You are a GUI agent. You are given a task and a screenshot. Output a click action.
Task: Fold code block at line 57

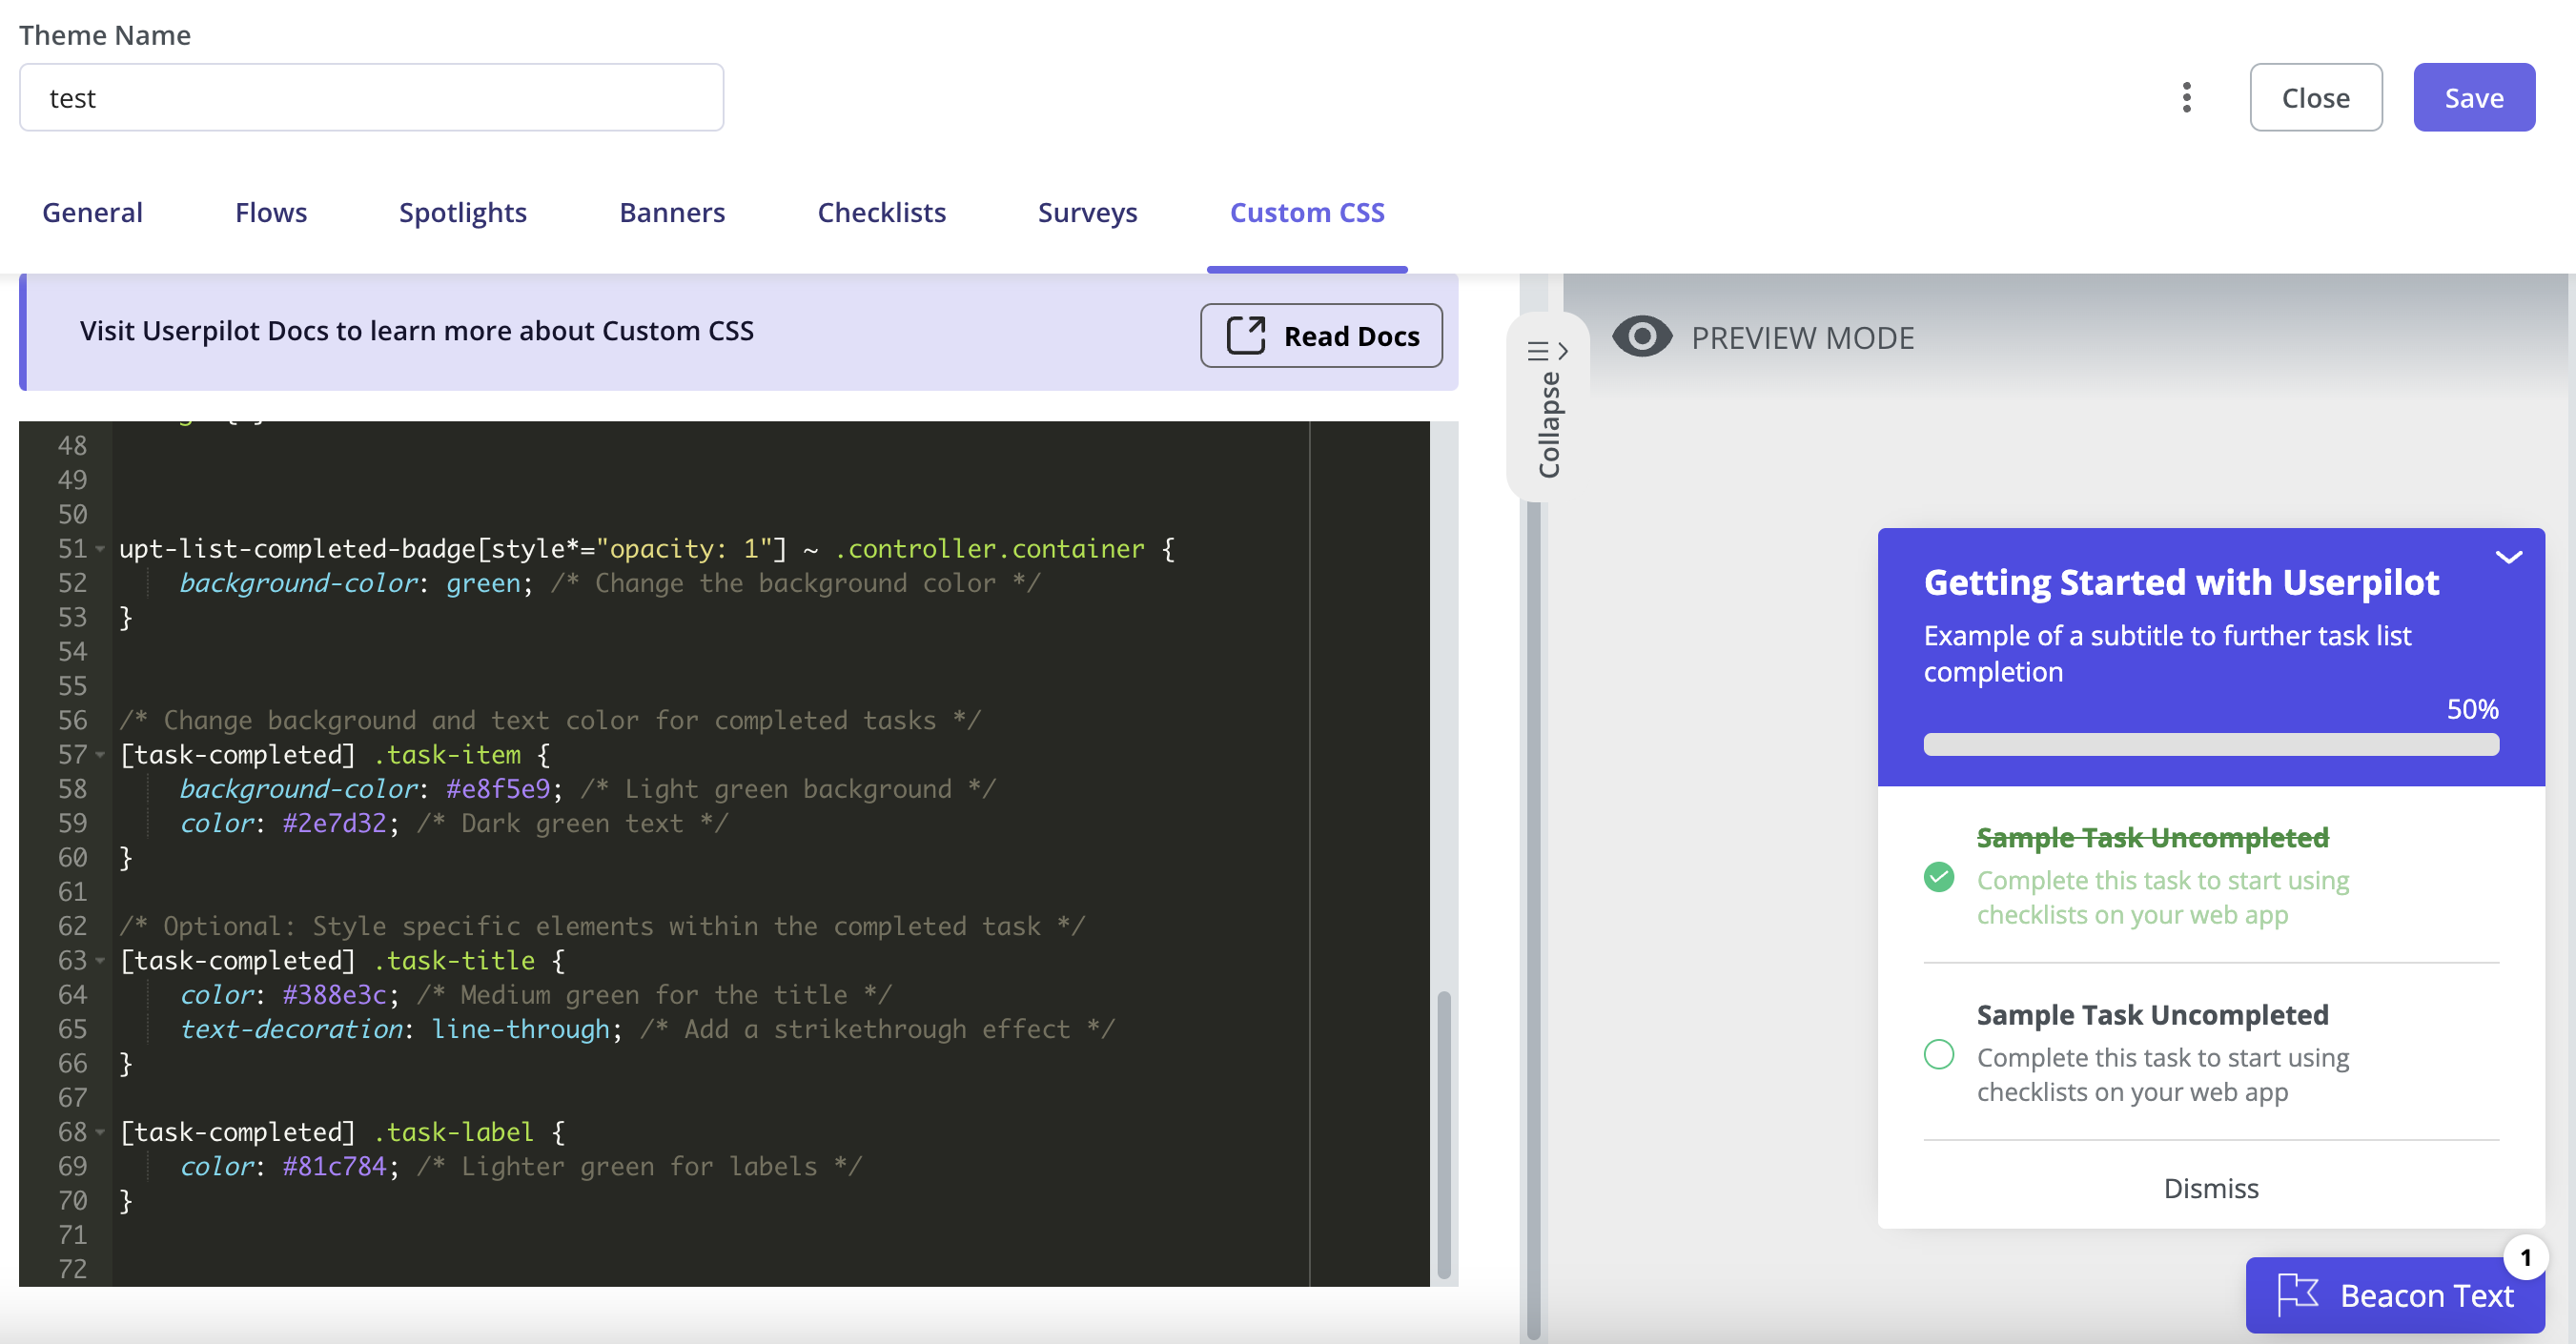pos(100,755)
